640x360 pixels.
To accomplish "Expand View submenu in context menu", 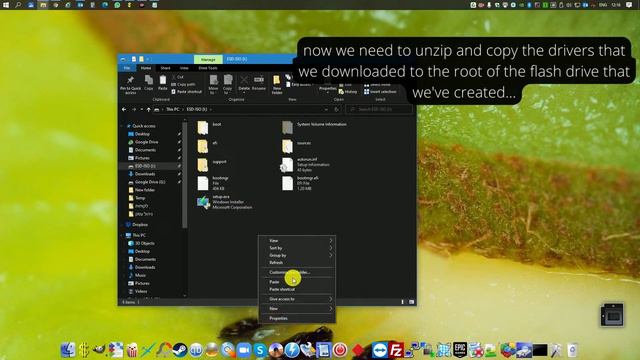I will 298,241.
